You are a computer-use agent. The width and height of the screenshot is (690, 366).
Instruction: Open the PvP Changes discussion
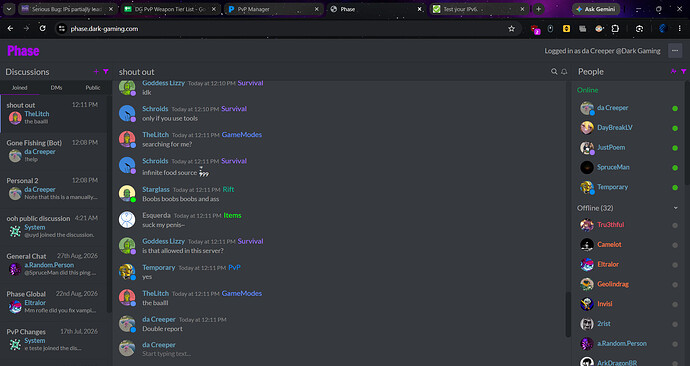pyautogui.click(x=53, y=340)
